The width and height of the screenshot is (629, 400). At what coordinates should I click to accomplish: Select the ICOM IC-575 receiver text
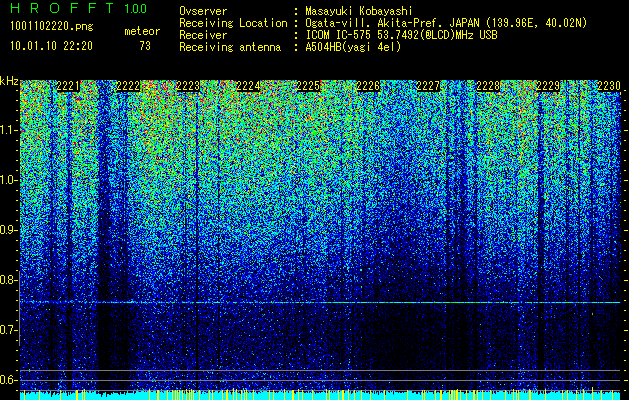point(401,35)
